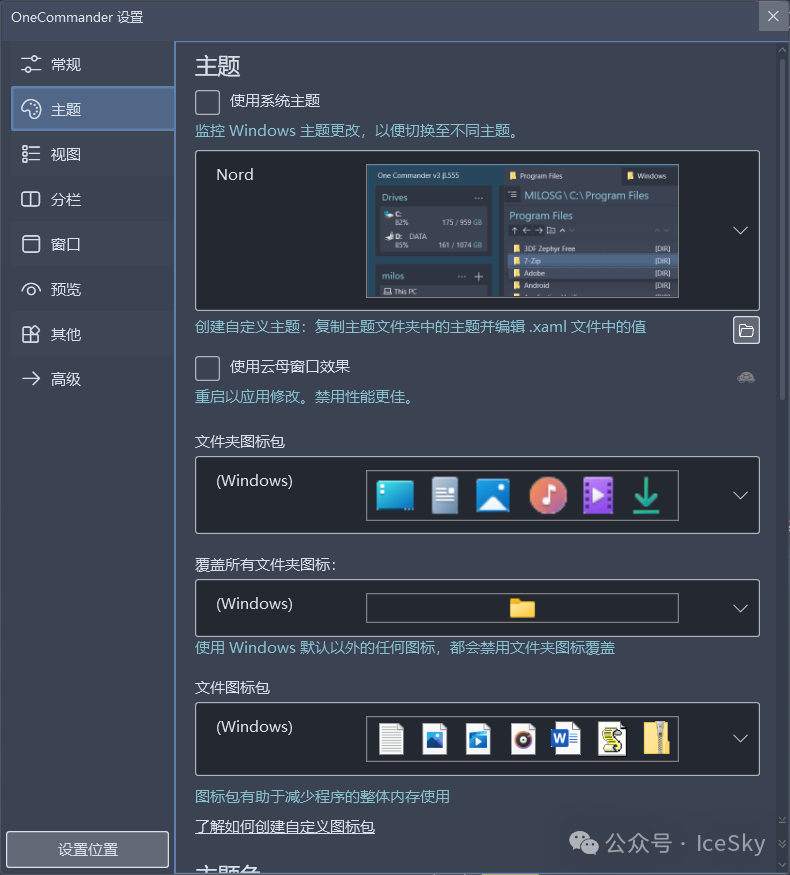This screenshot has height=875, width=790.
Task: Open the 了解如何创建自定义图标包 link
Action: click(x=285, y=827)
